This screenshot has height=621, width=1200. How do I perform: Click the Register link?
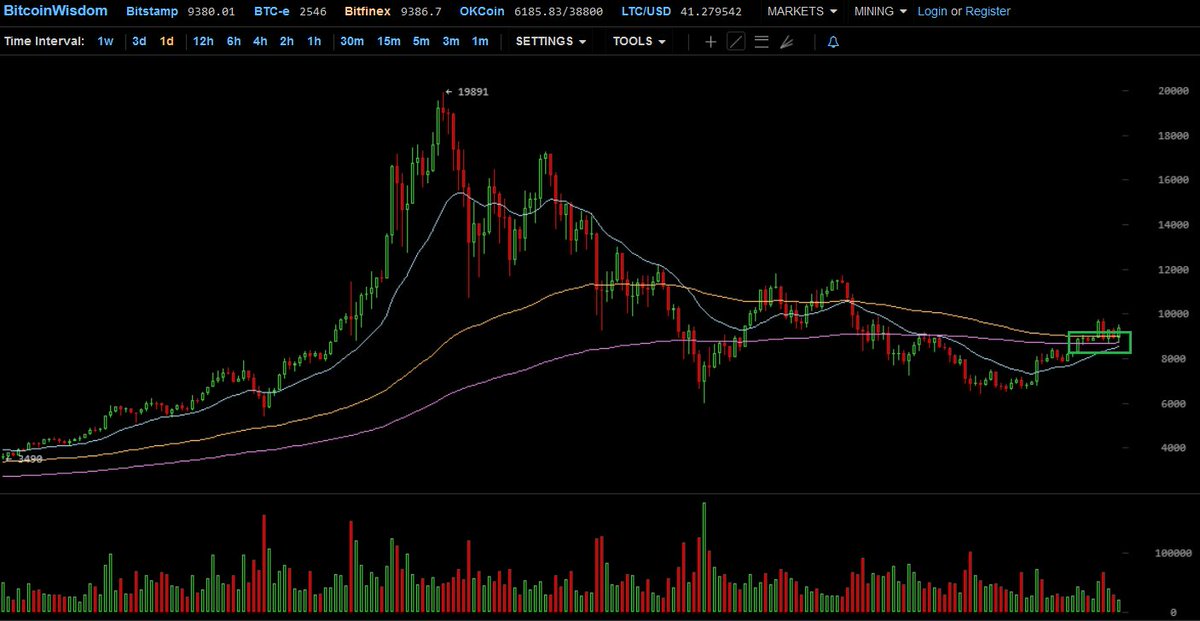coord(988,11)
